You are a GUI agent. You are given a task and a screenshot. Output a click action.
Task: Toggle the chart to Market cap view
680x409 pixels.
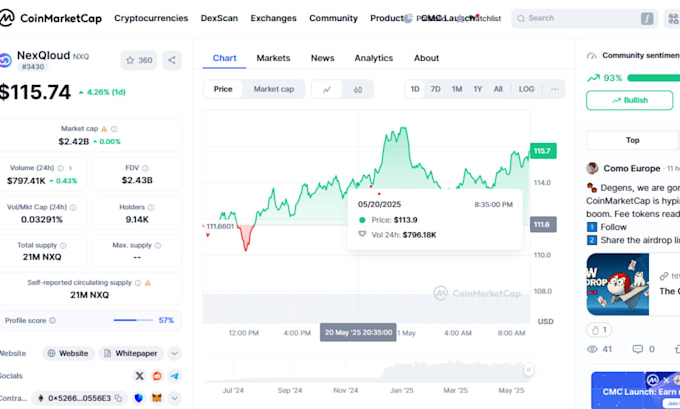click(273, 89)
